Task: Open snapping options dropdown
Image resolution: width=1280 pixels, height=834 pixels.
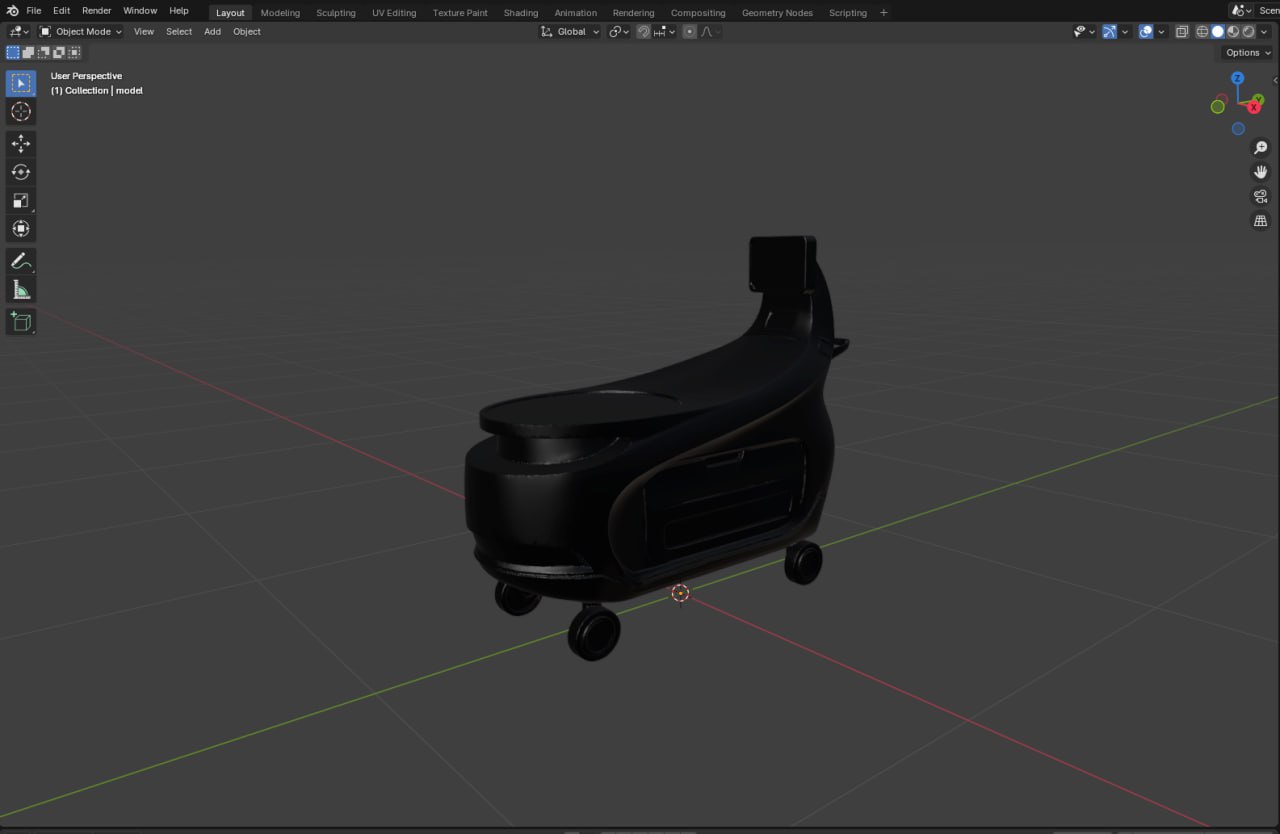Action: [665, 31]
